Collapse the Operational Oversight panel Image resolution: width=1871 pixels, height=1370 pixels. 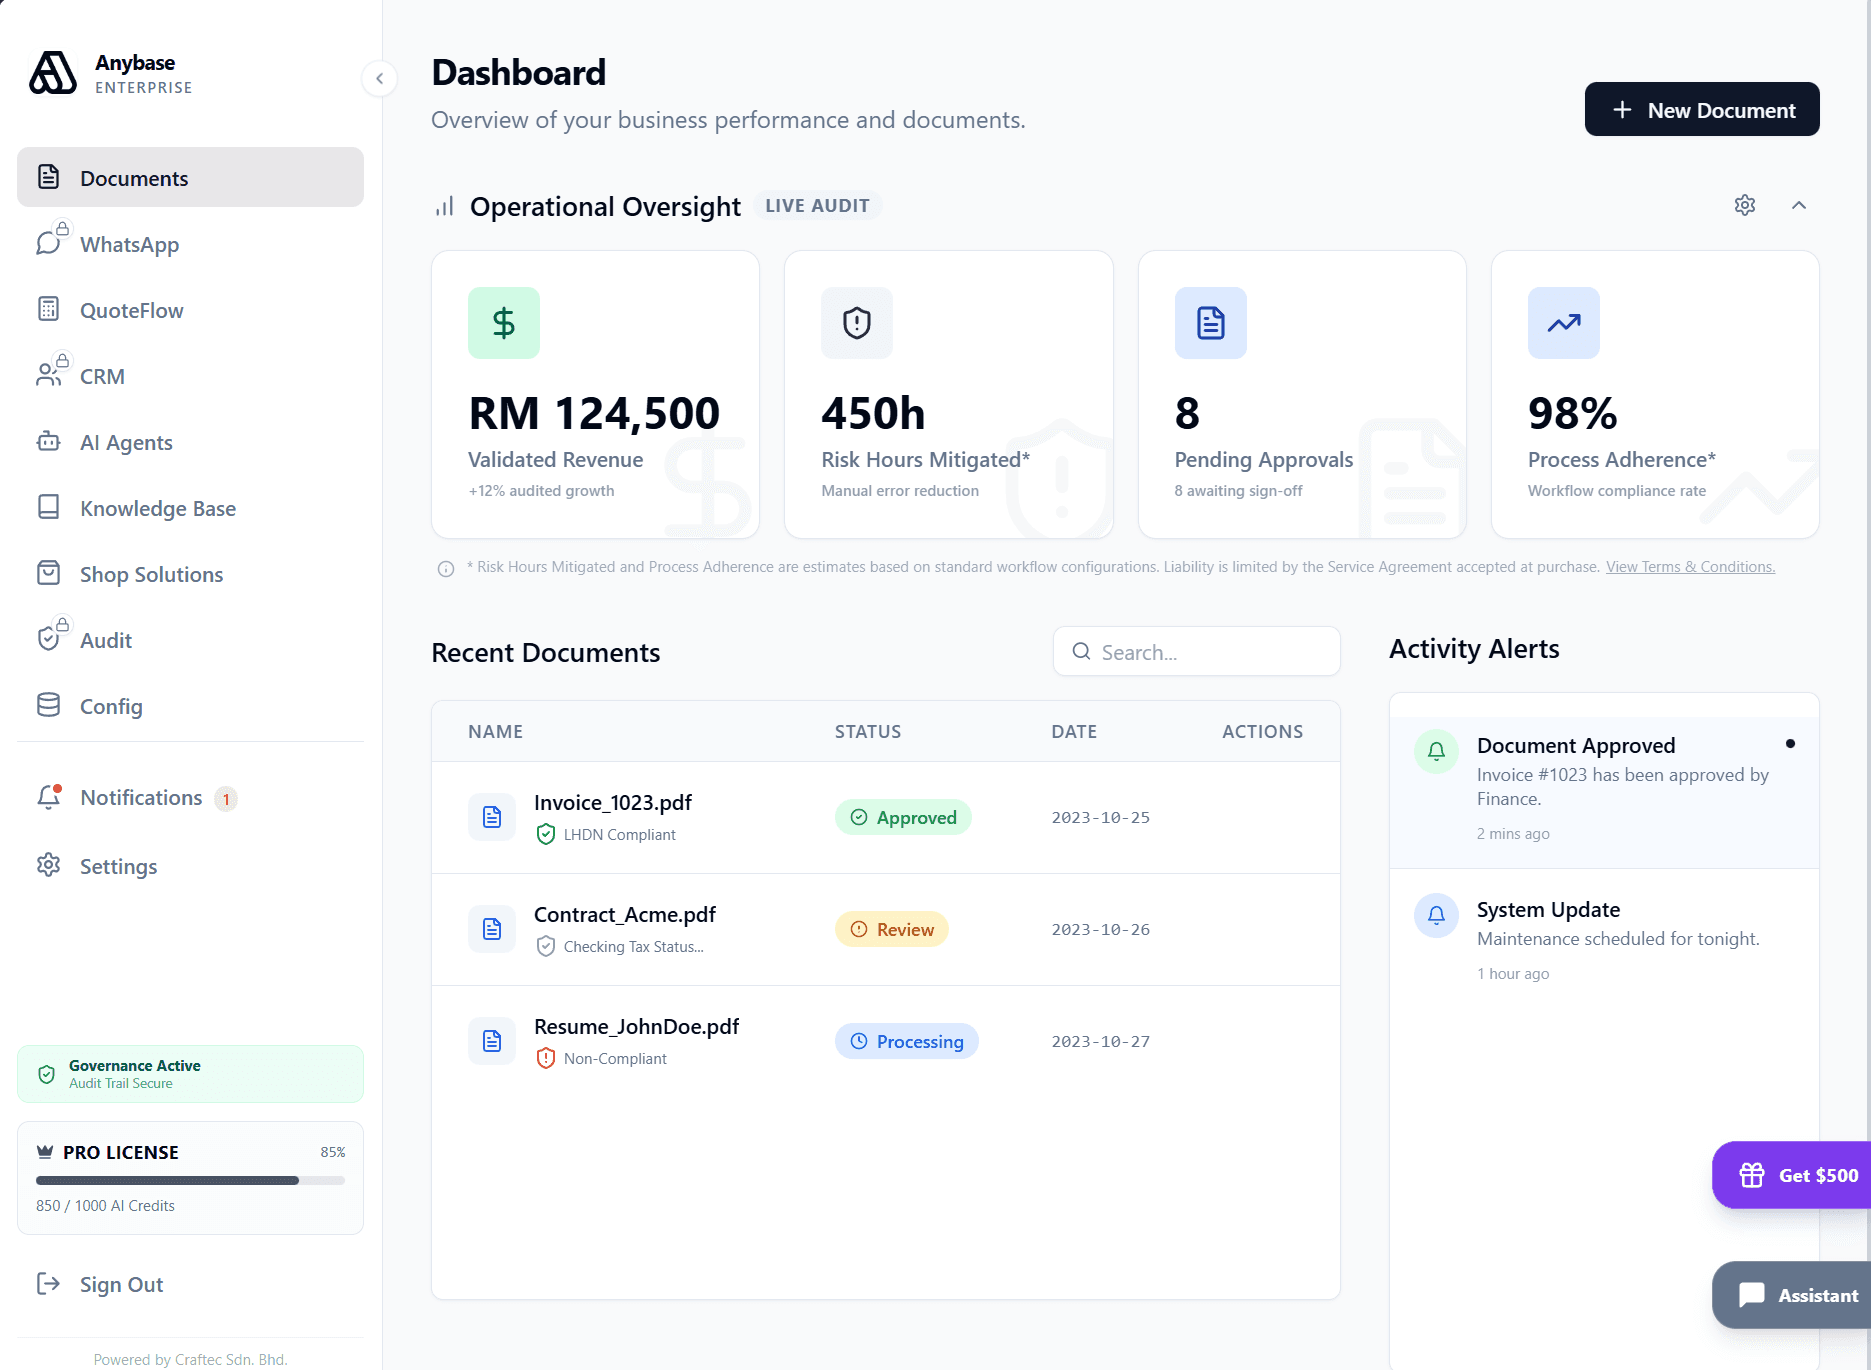click(1799, 205)
